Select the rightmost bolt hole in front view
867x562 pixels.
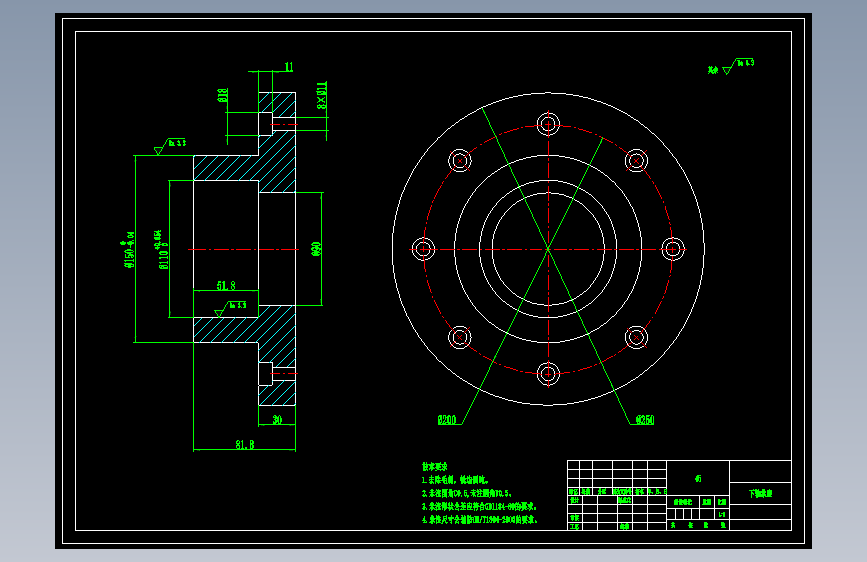pos(672,249)
